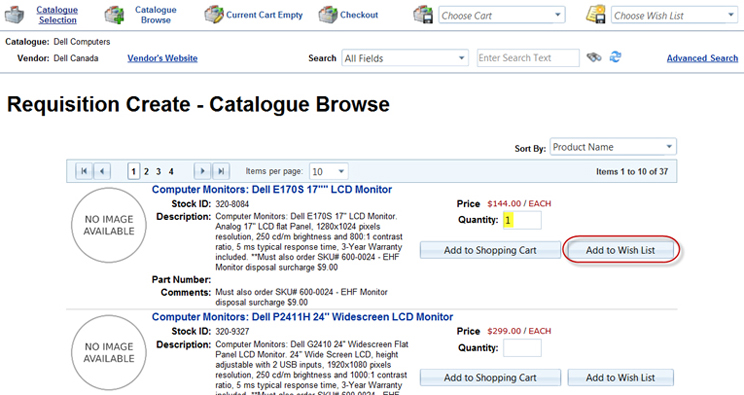Click the previous page arrow icon
744x395 pixels.
click(102, 171)
